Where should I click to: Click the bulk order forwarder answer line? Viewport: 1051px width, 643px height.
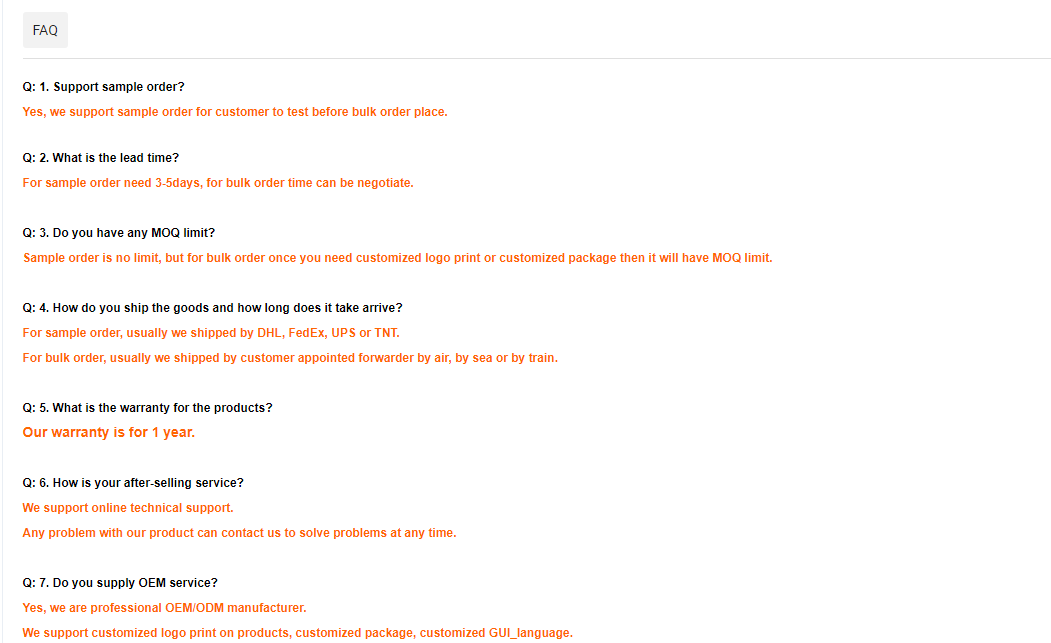point(290,358)
